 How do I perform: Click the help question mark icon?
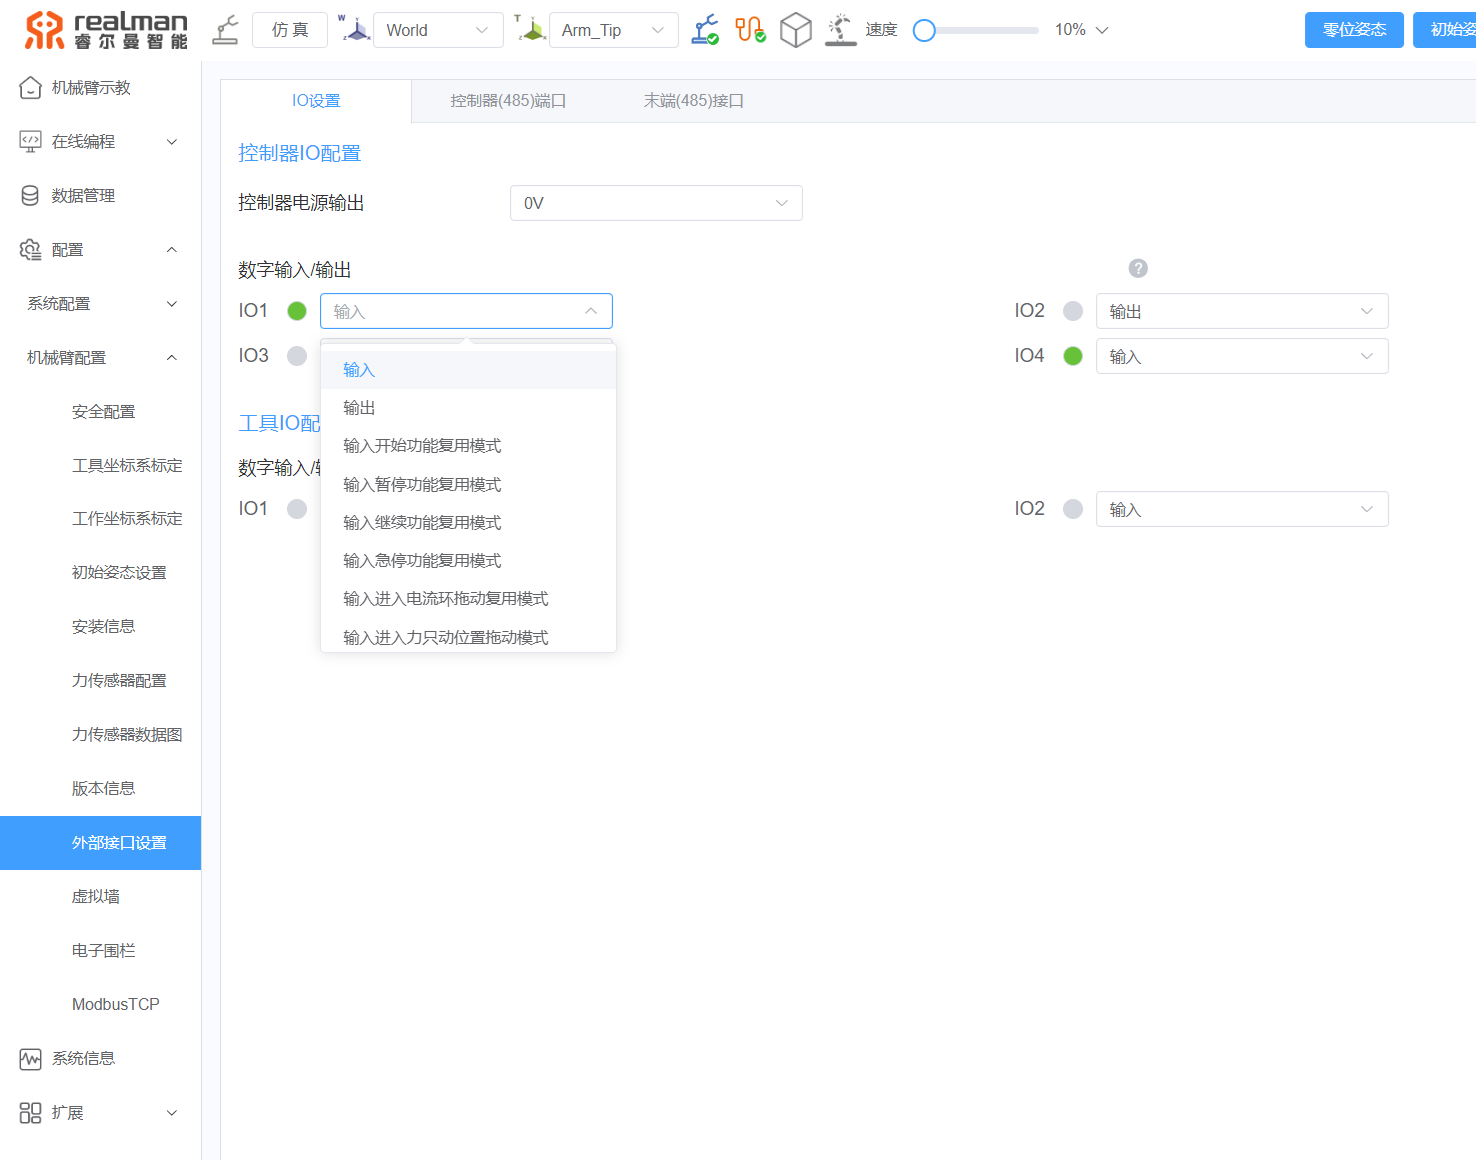tap(1138, 268)
